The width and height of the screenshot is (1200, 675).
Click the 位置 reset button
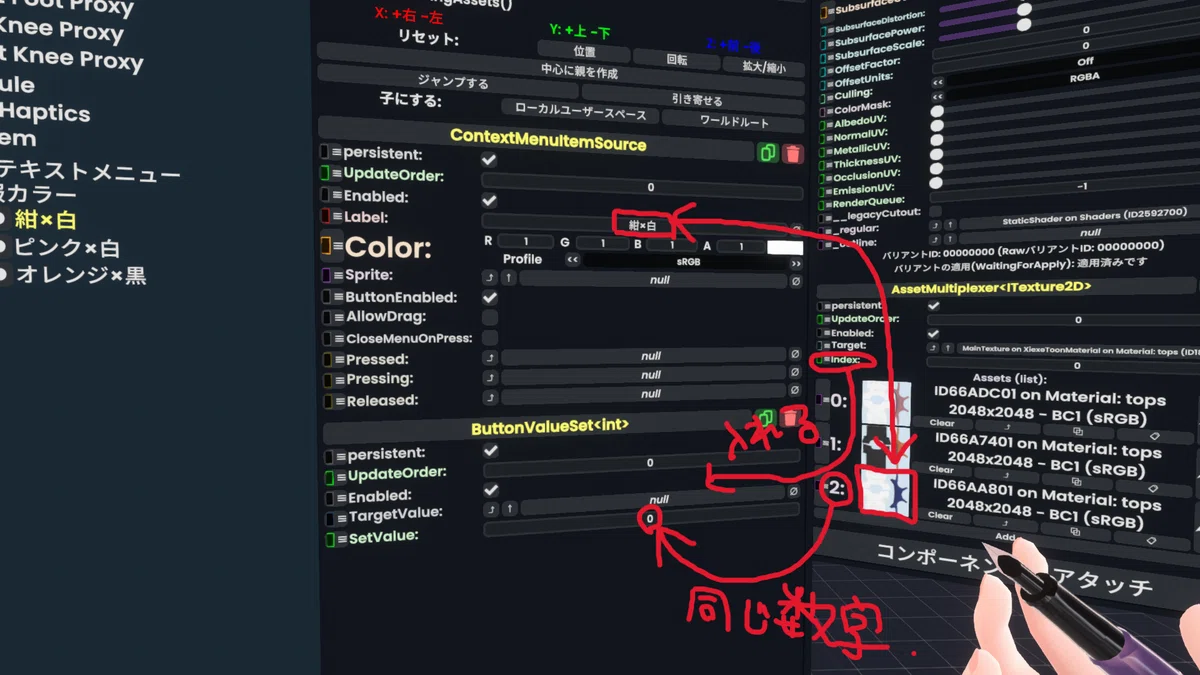585,50
